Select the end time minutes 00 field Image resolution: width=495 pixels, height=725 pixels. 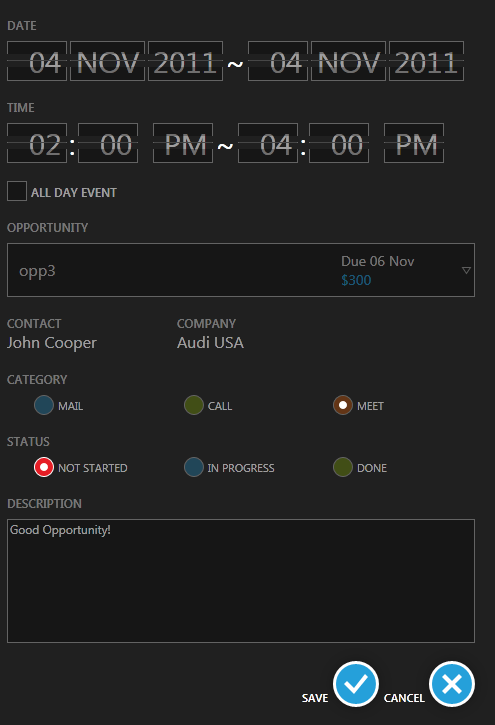[339, 143]
